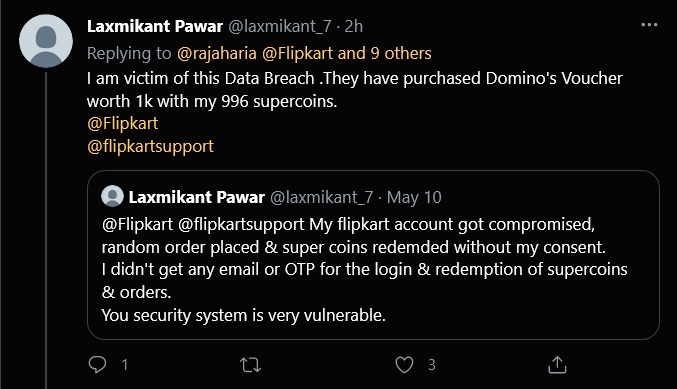Retweet this post using the retweet icon
Viewport: 677px width, 389px height.
[x=250, y=365]
